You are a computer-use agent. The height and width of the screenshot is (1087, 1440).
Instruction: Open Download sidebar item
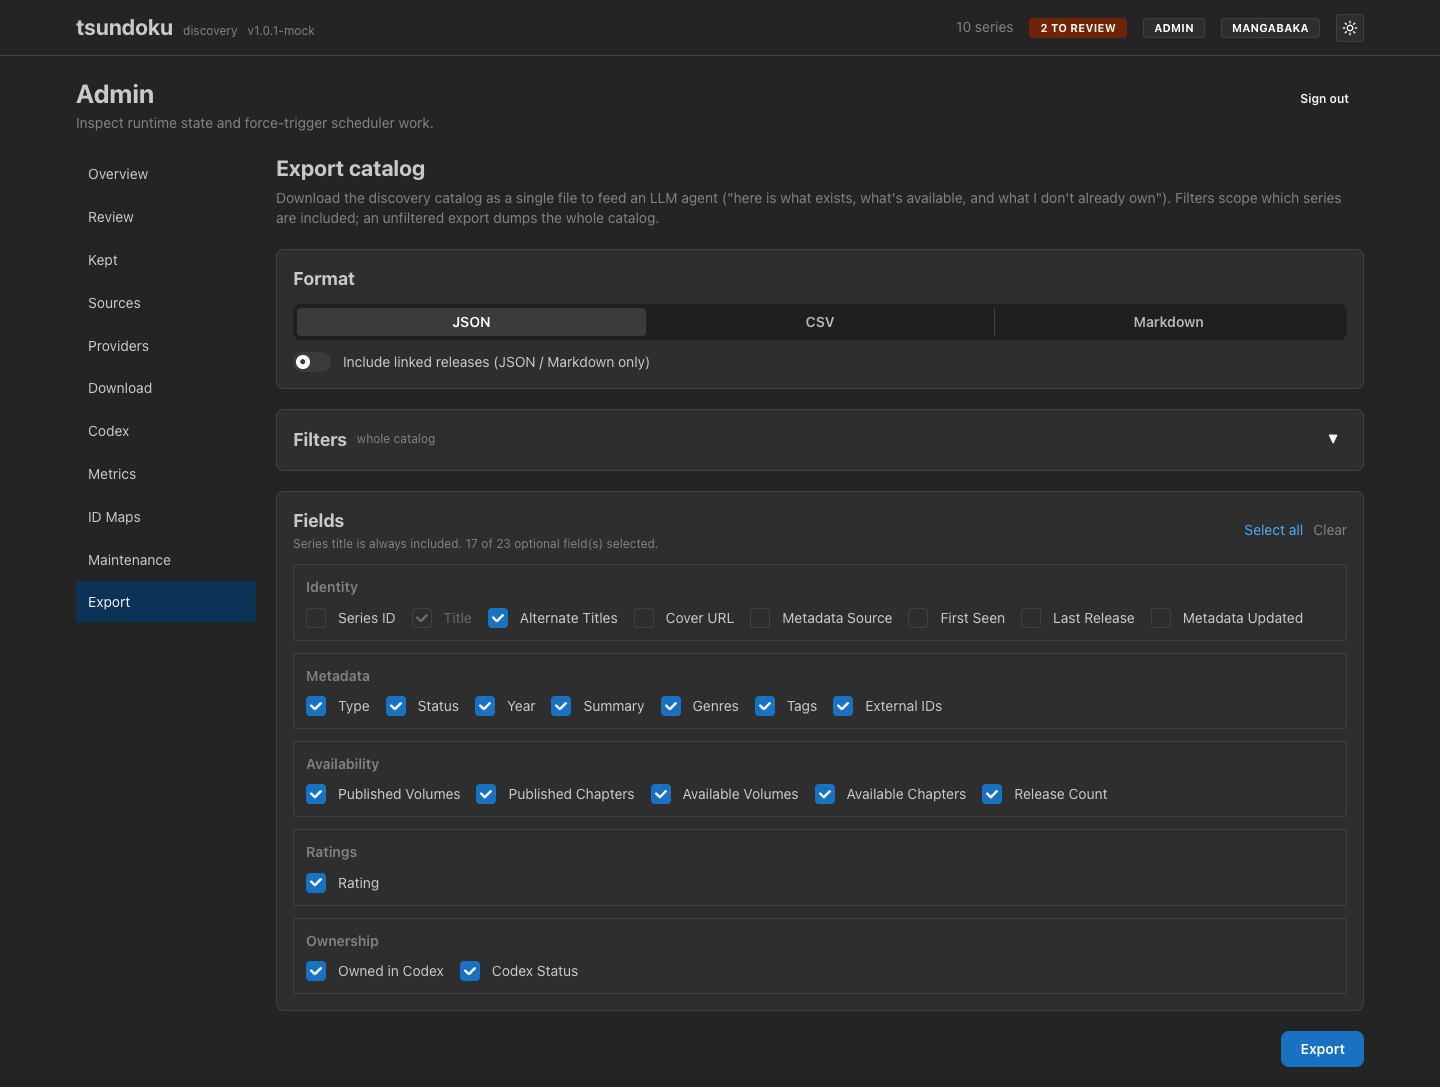pos(166,388)
